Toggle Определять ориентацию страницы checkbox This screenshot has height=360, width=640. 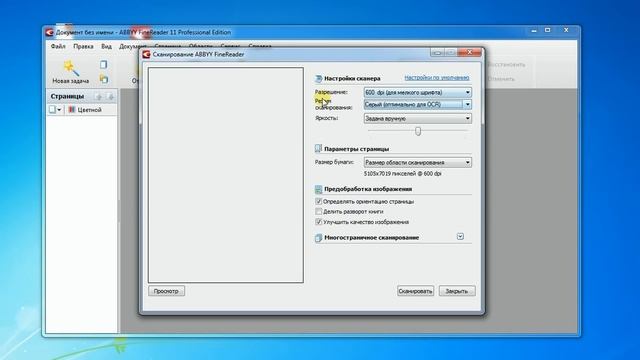(x=319, y=201)
